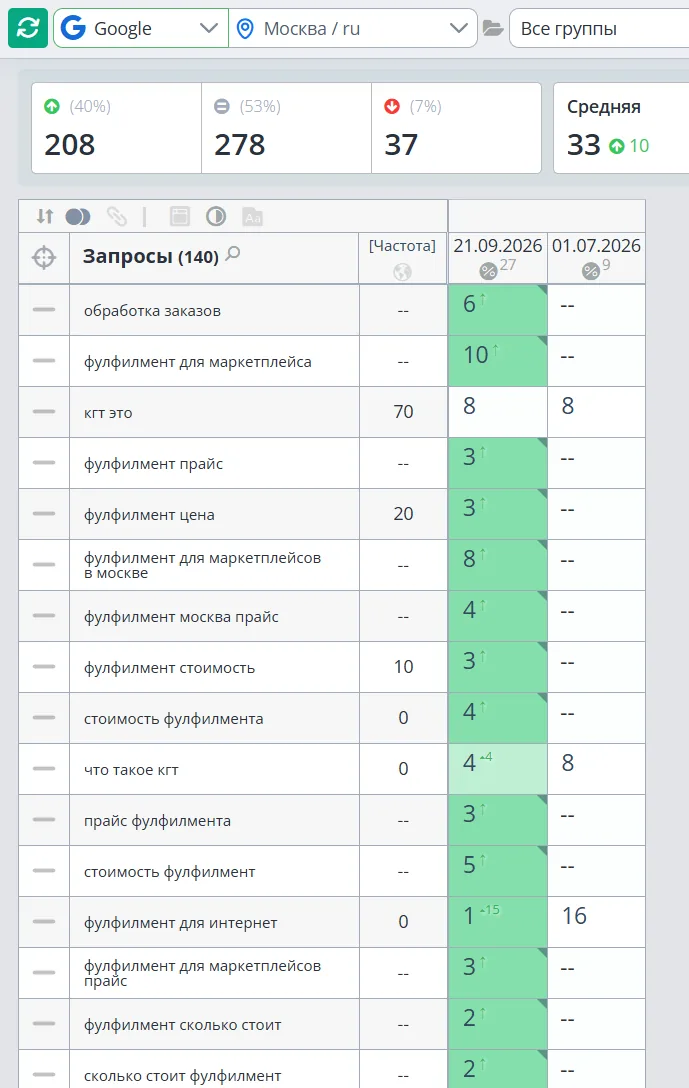Click the sort arrows icon in table toolbar
This screenshot has height=1088, width=689.
45,216
